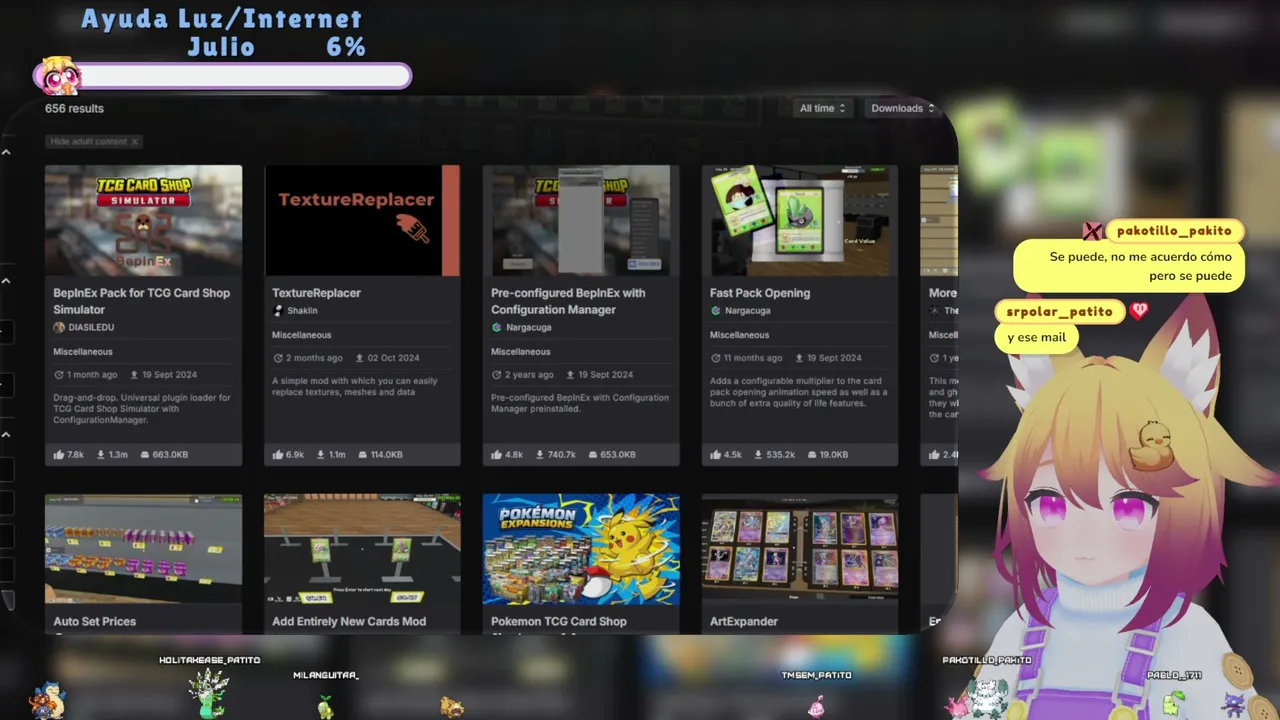Click Nargacuga's avatar on the Pre-configured BepInEx card
Screen dimensions: 1280x720
pos(497,327)
